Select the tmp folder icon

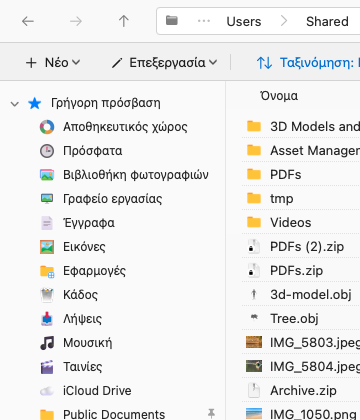(x=254, y=198)
